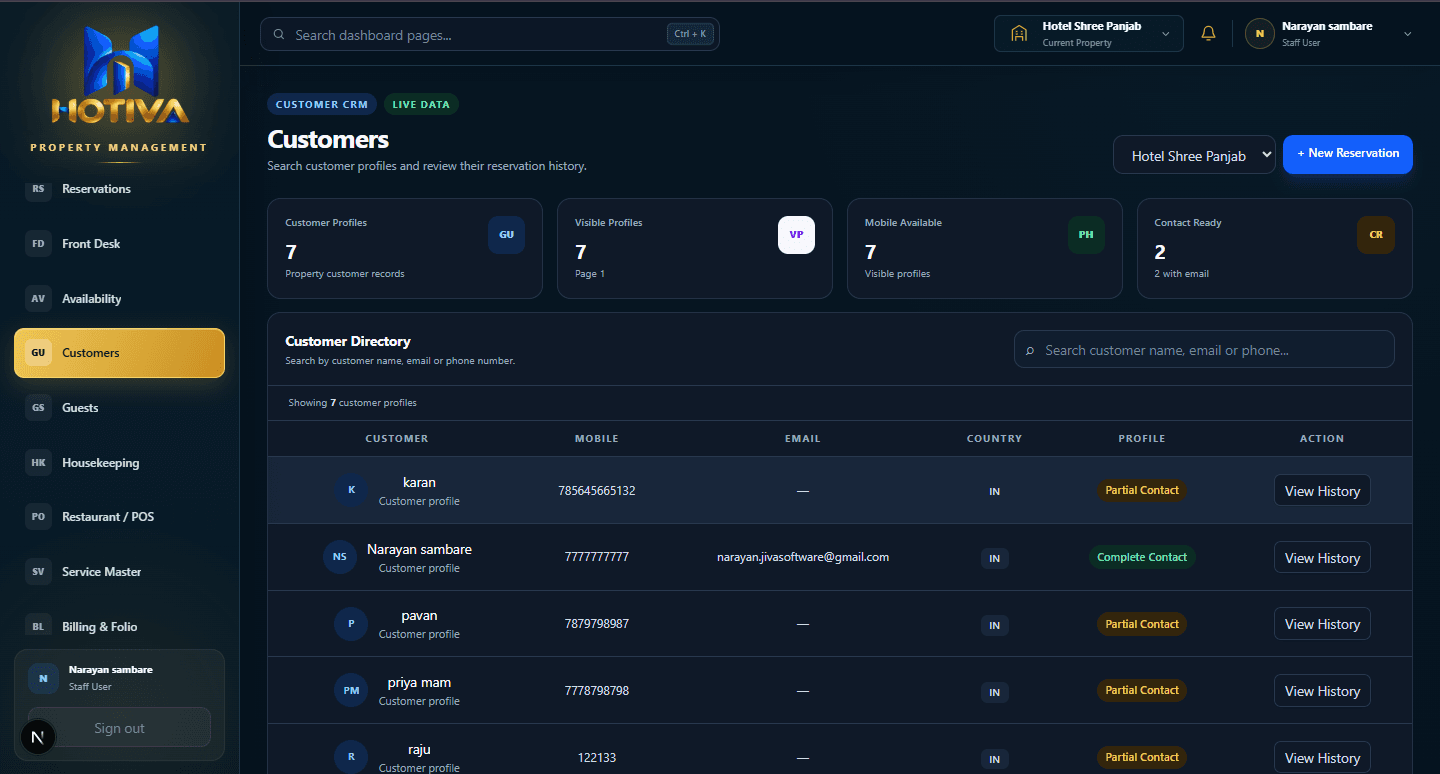Click the notifications bell icon
1440x774 pixels.
click(x=1208, y=34)
